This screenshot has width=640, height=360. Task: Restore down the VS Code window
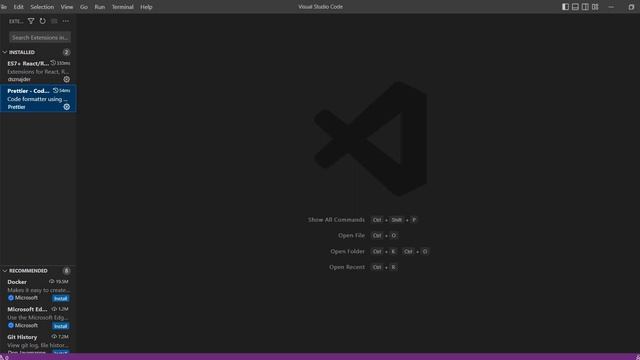pos(631,7)
